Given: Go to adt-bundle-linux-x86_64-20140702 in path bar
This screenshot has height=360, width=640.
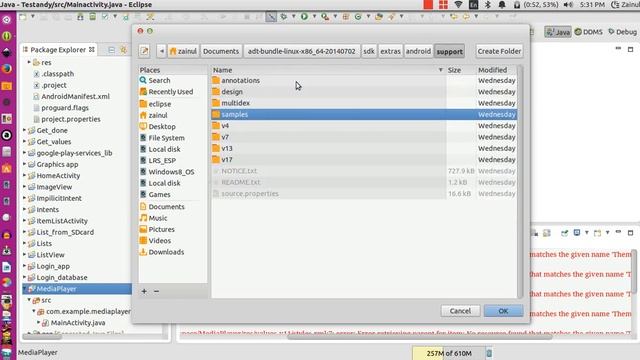Looking at the screenshot, I should (302, 51).
